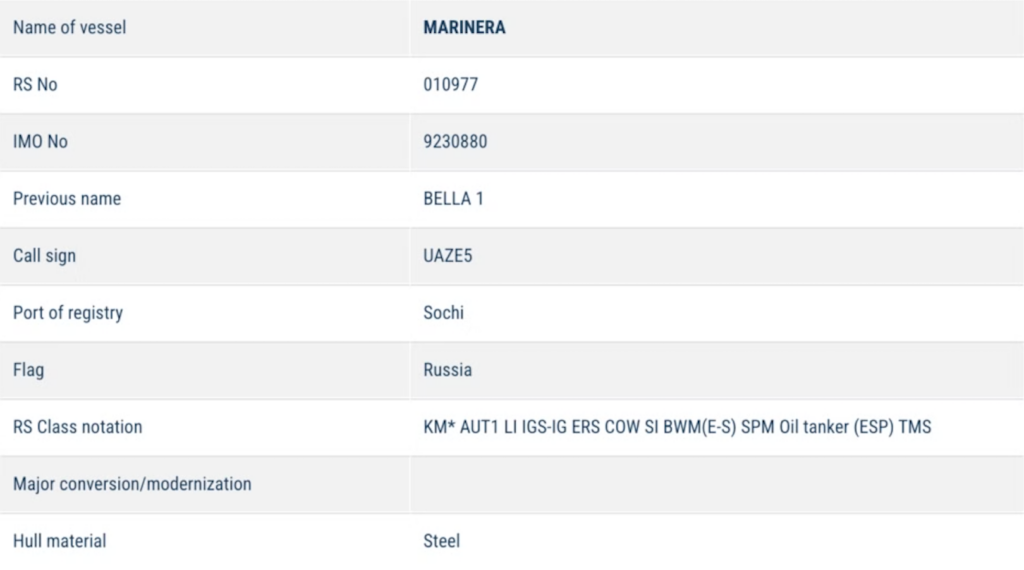
Task: Select the "Hull material" label
Action: 59,541
